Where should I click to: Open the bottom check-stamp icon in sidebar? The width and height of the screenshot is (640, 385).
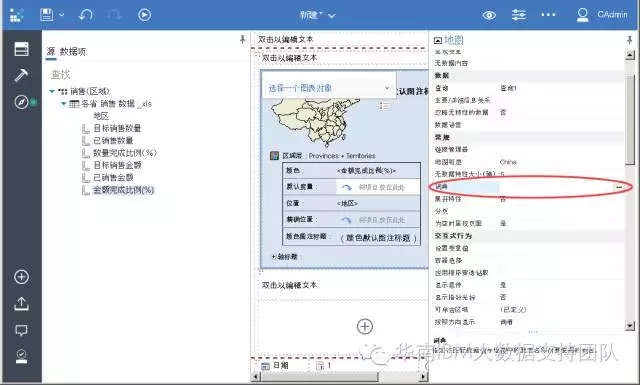(x=21, y=356)
